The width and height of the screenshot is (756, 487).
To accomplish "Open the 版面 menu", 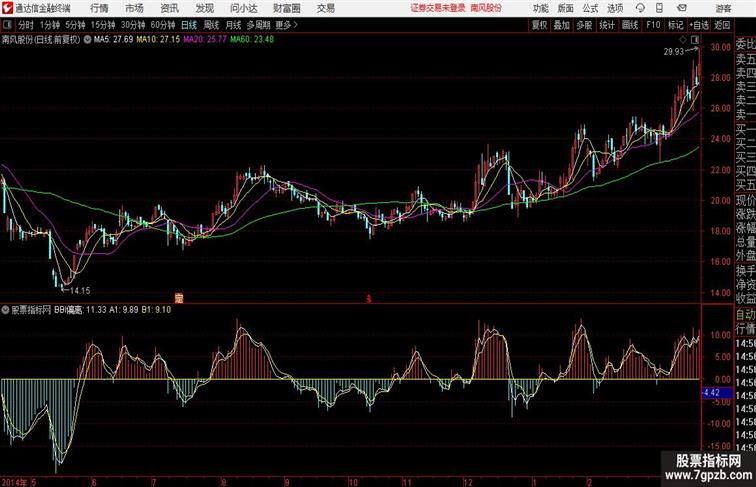I will 566,8.
